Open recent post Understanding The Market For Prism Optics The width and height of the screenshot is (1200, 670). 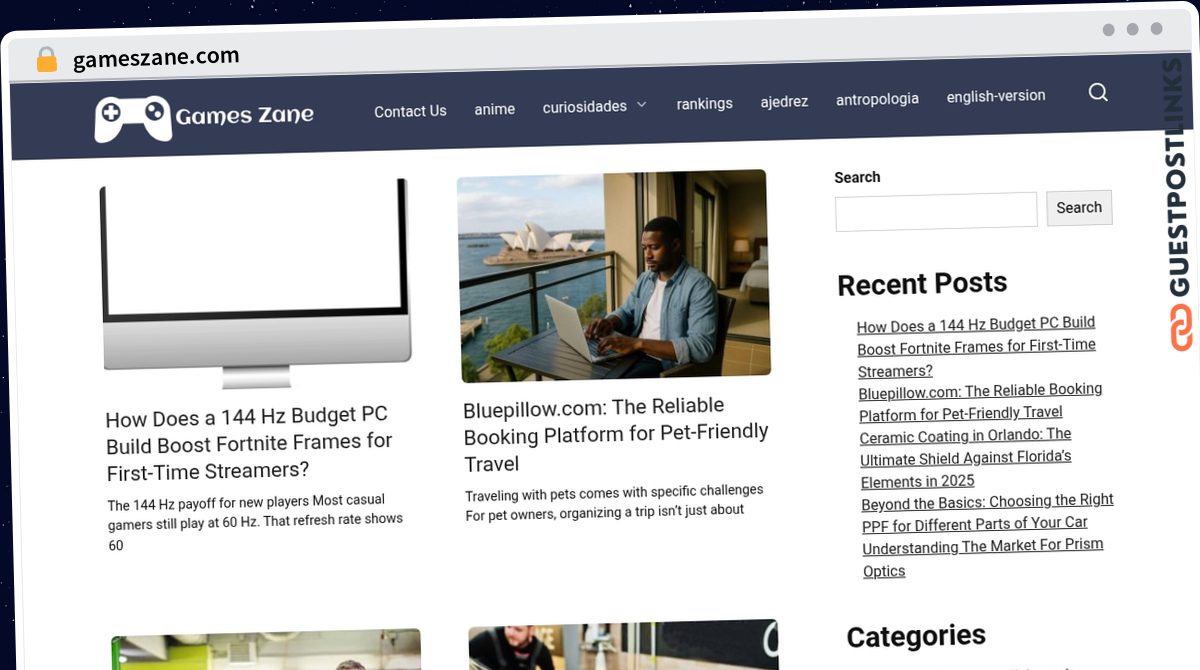coord(983,558)
